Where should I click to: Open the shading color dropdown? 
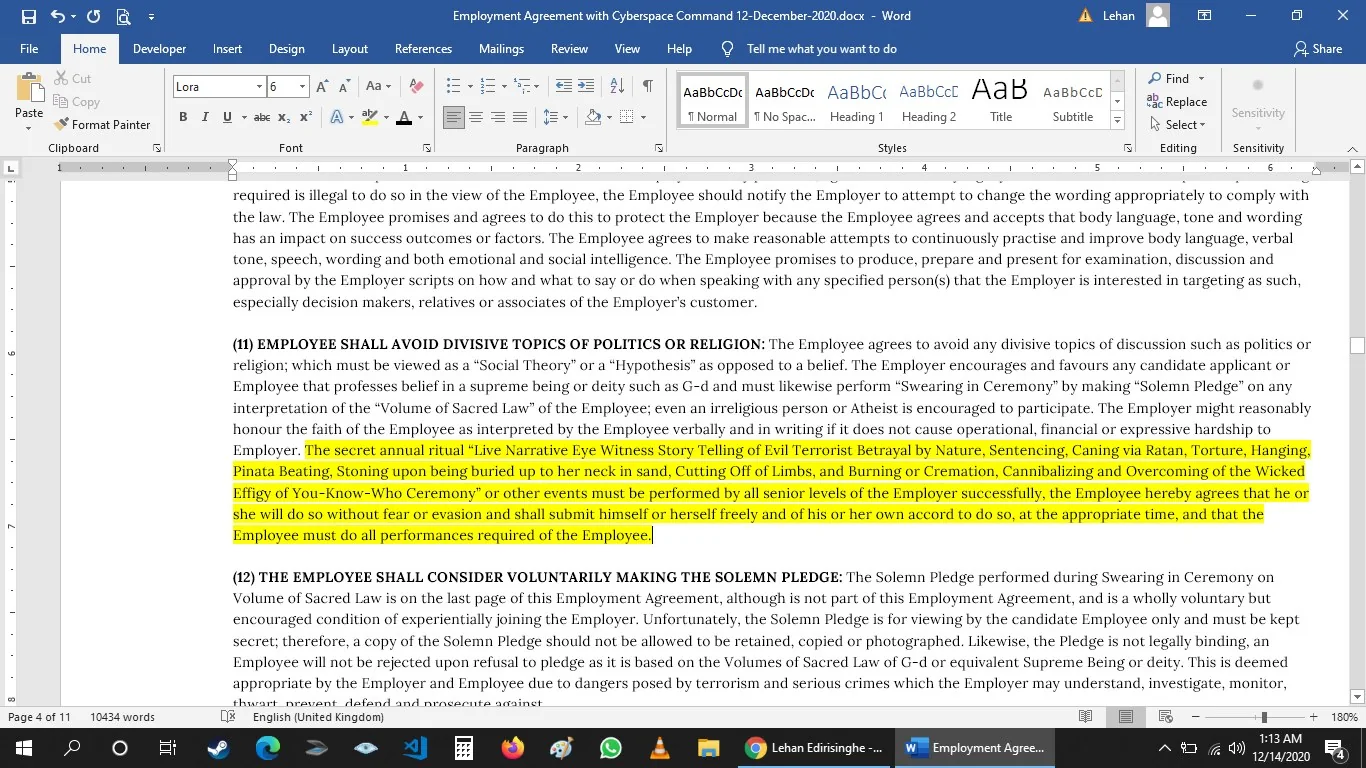(609, 118)
